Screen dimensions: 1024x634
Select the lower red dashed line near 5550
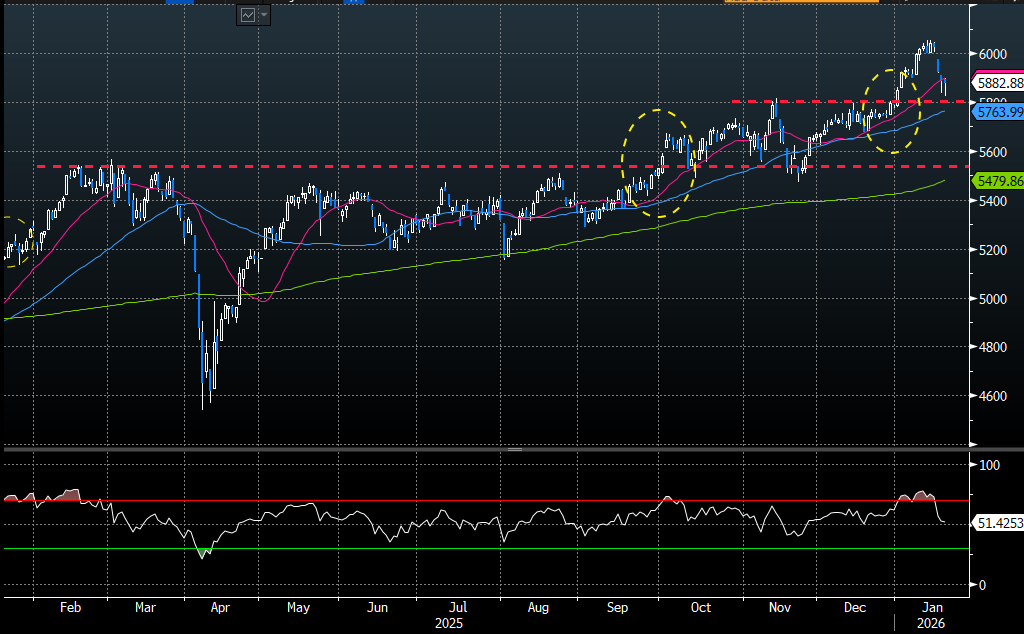(x=300, y=166)
